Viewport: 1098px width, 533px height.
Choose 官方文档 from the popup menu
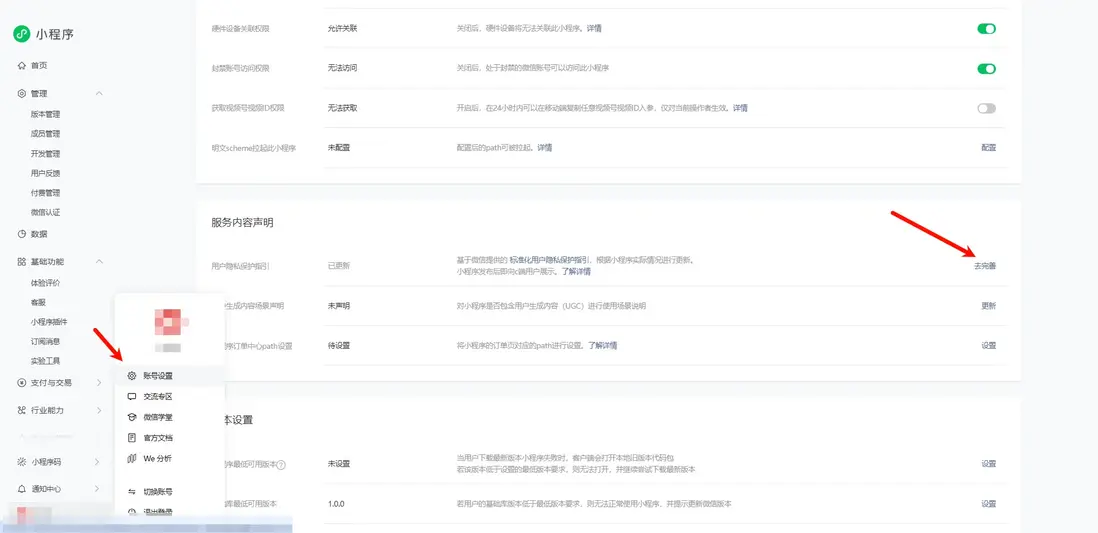[x=171, y=438]
